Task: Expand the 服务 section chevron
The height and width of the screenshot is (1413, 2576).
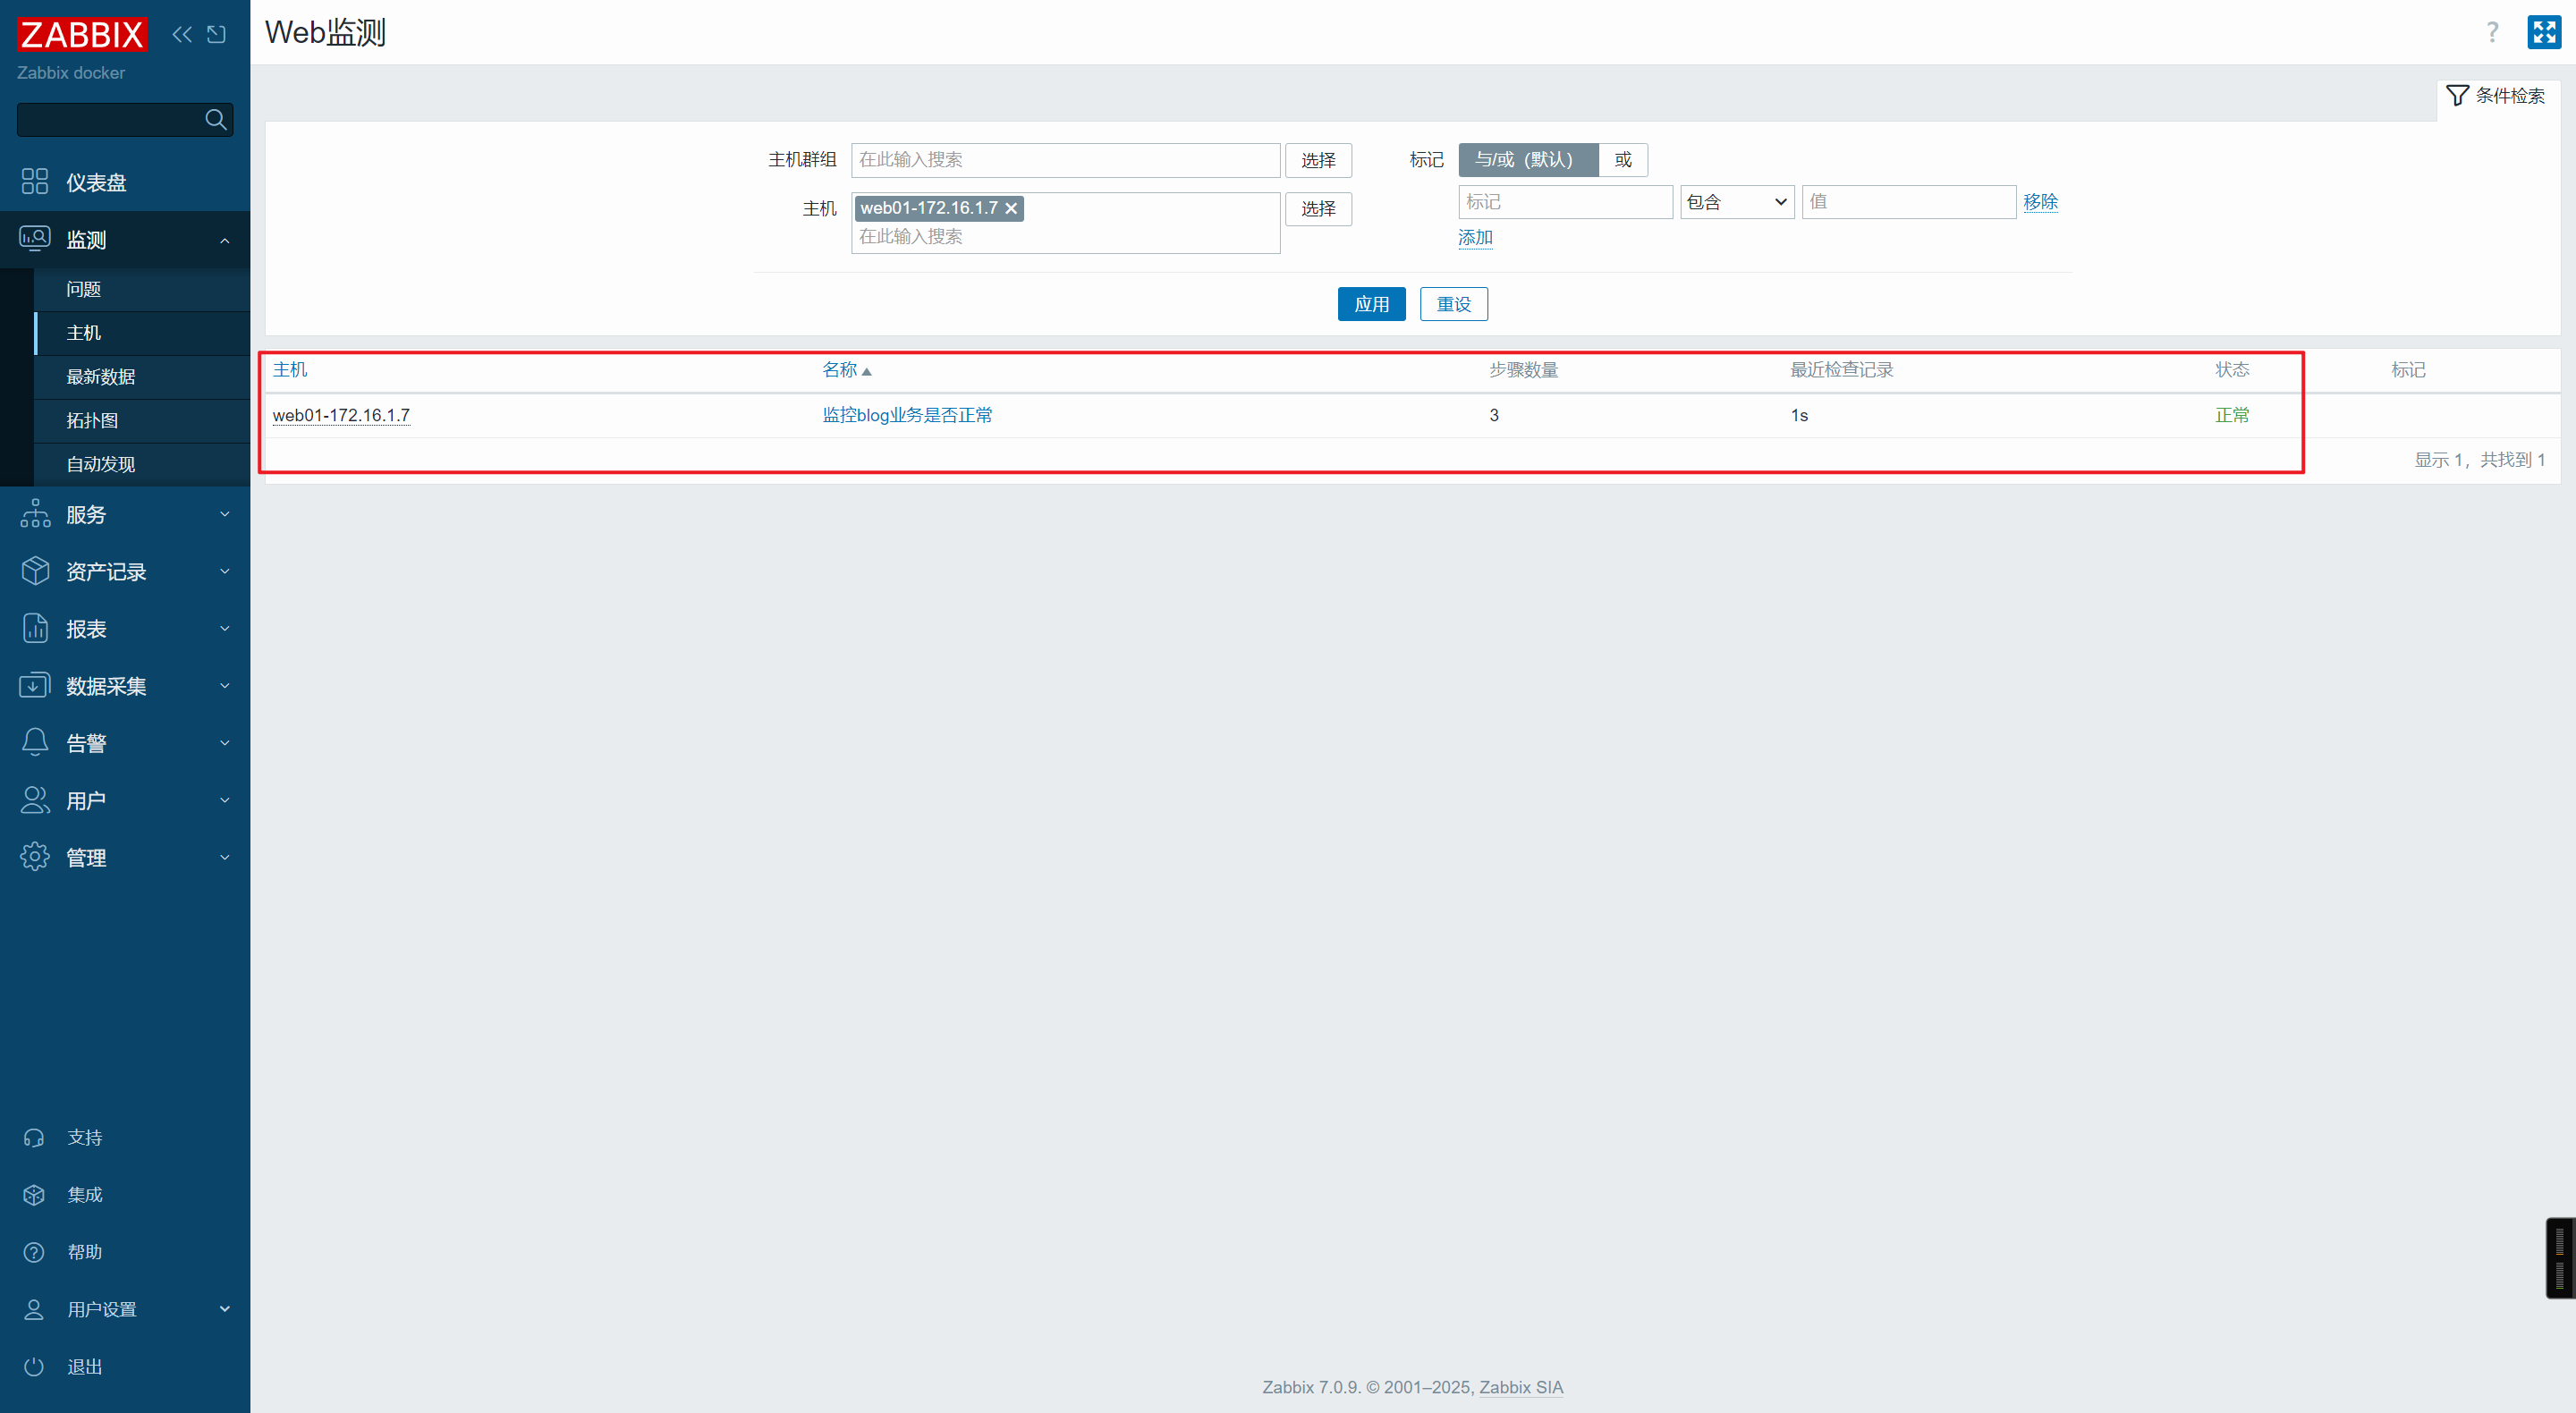Action: click(x=225, y=514)
